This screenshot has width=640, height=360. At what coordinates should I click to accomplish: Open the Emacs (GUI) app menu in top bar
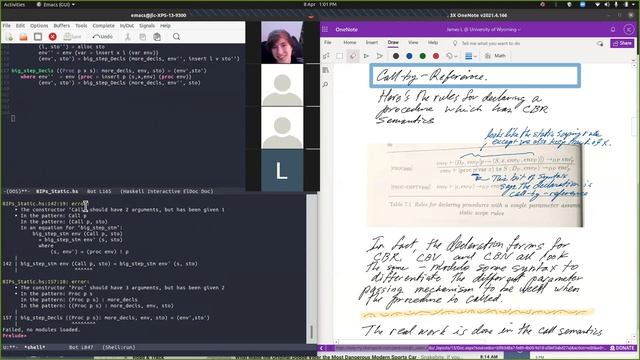coord(56,4)
